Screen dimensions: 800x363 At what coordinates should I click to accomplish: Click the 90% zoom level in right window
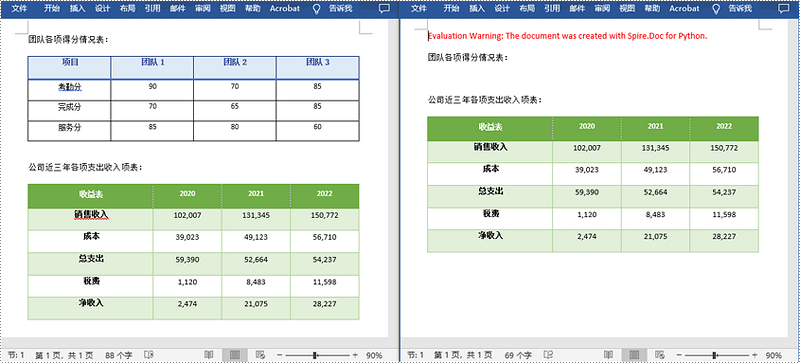pos(774,355)
